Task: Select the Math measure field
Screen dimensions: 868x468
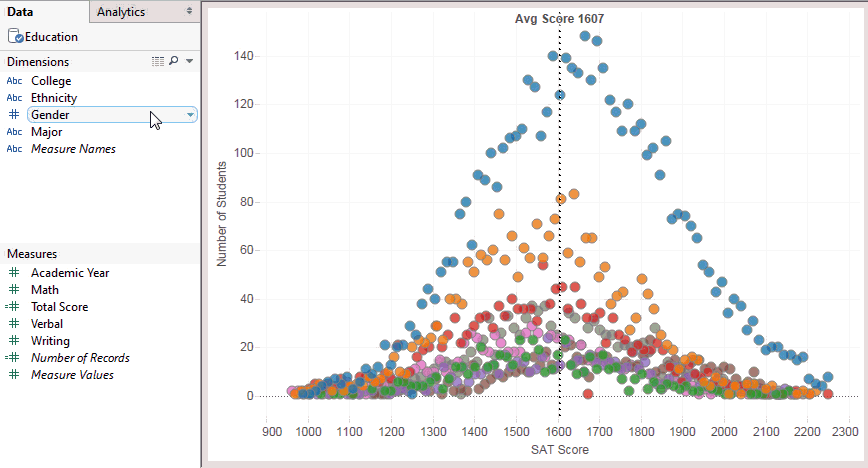Action: click(45, 290)
